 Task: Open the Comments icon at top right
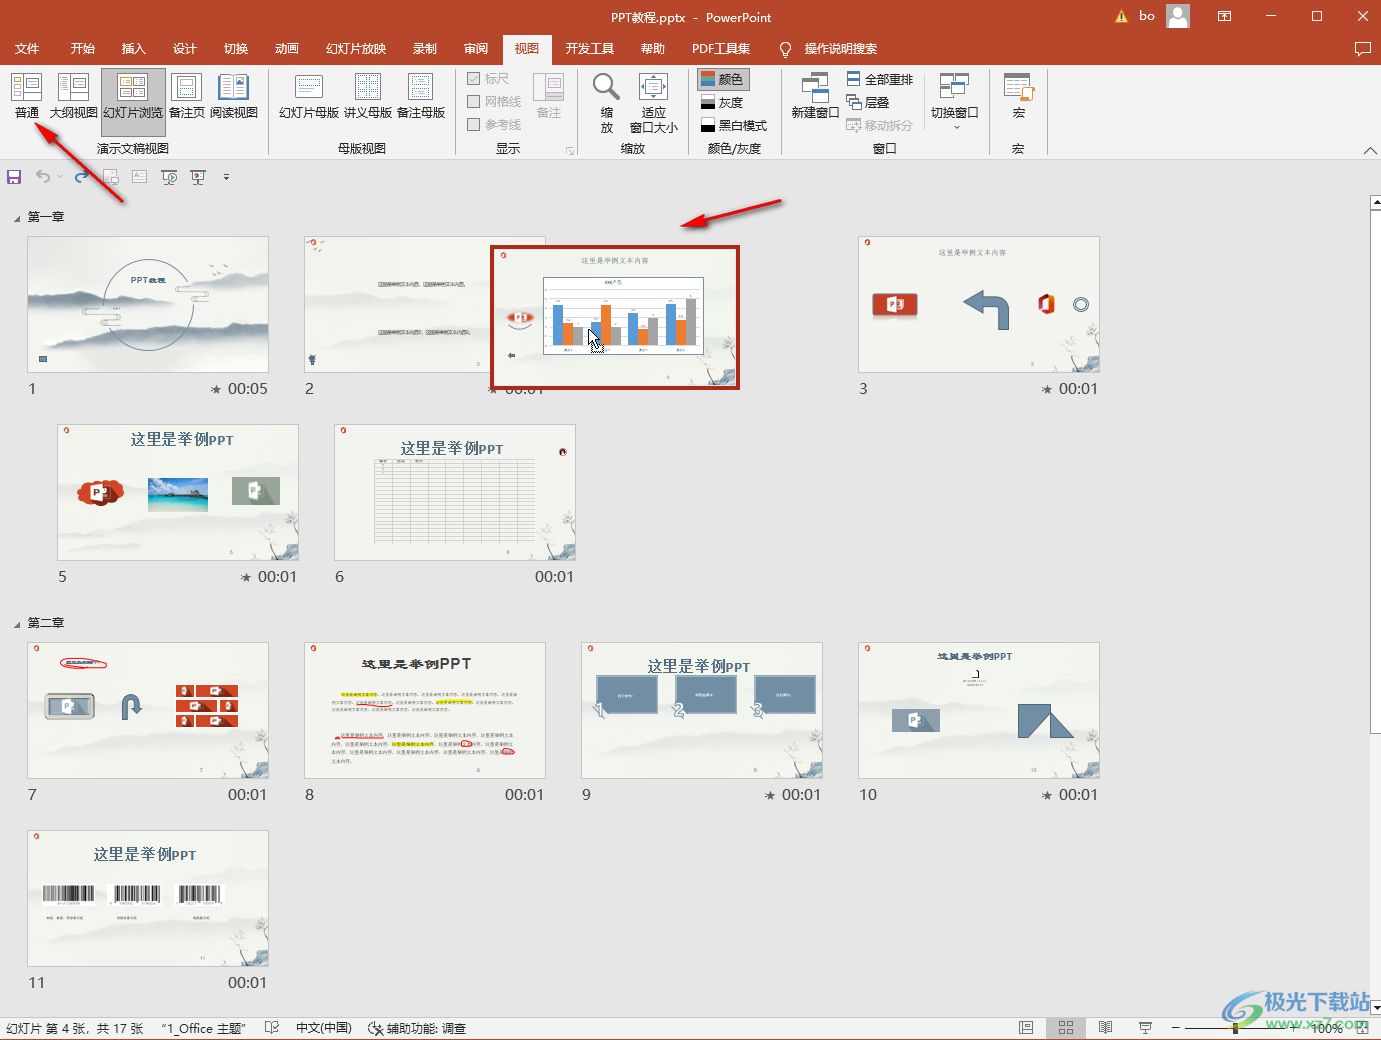(x=1362, y=49)
